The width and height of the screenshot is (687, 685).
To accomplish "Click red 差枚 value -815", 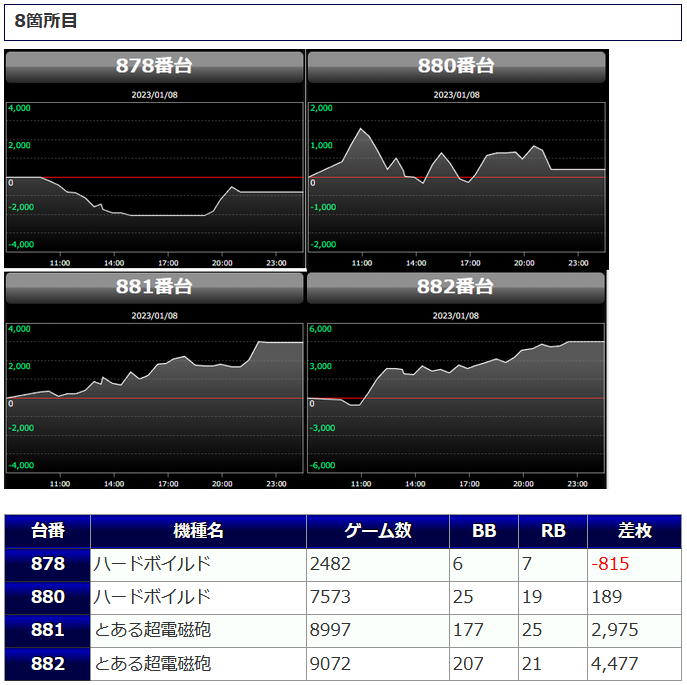I will 610,564.
